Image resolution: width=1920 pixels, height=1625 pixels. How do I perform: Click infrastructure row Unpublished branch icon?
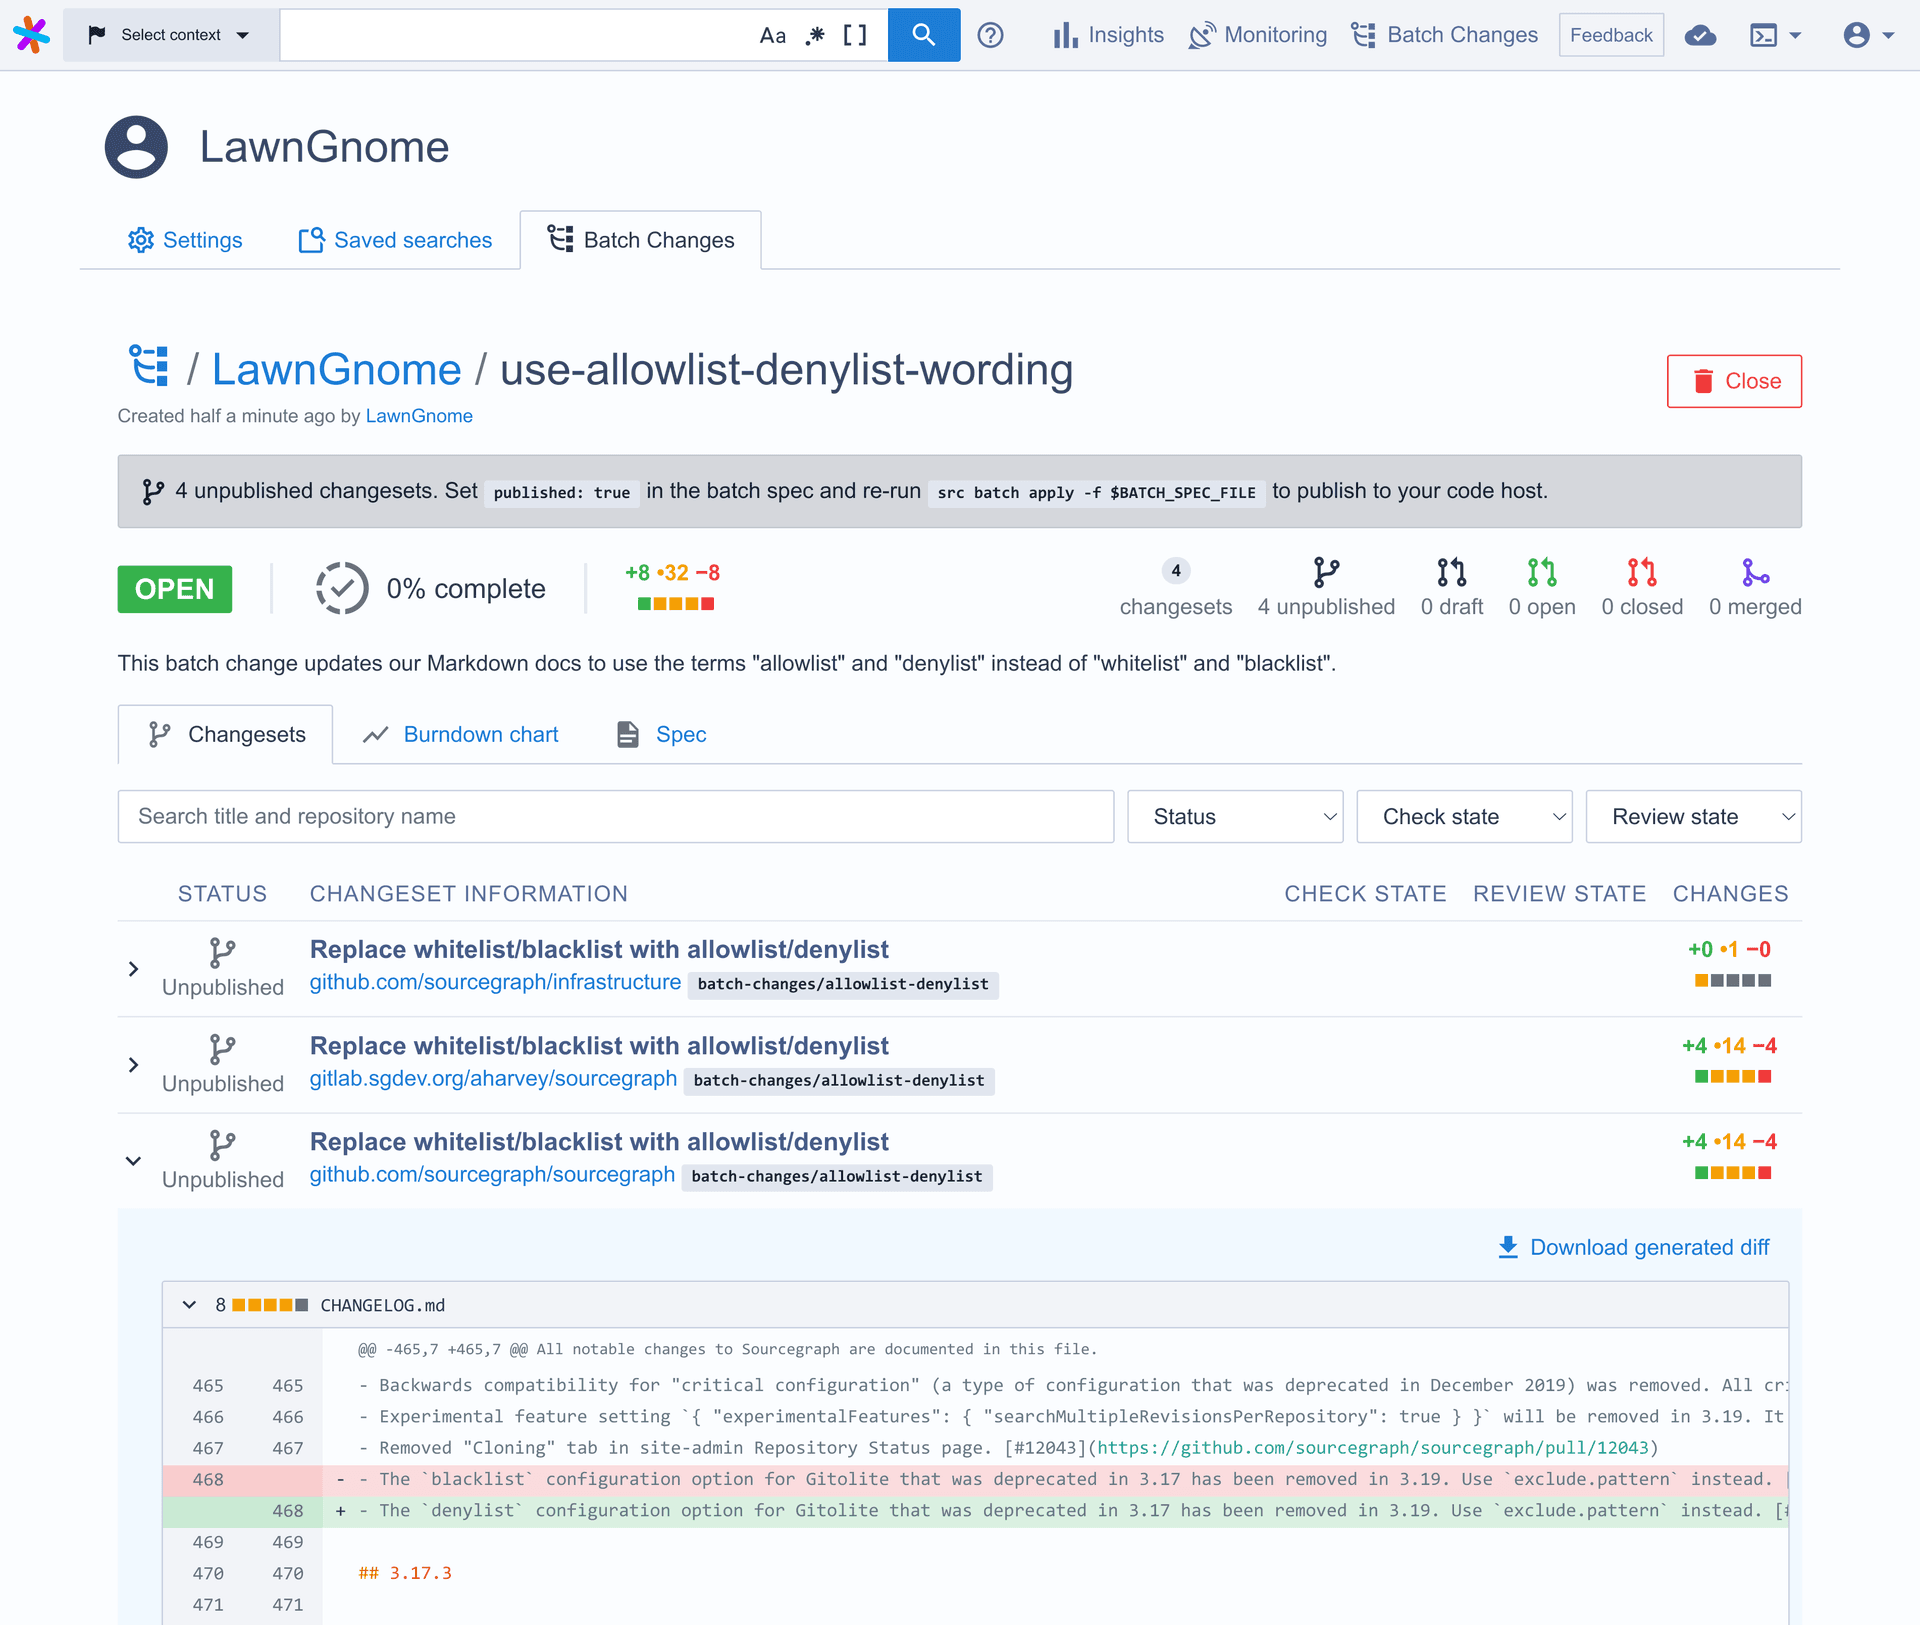[x=222, y=953]
